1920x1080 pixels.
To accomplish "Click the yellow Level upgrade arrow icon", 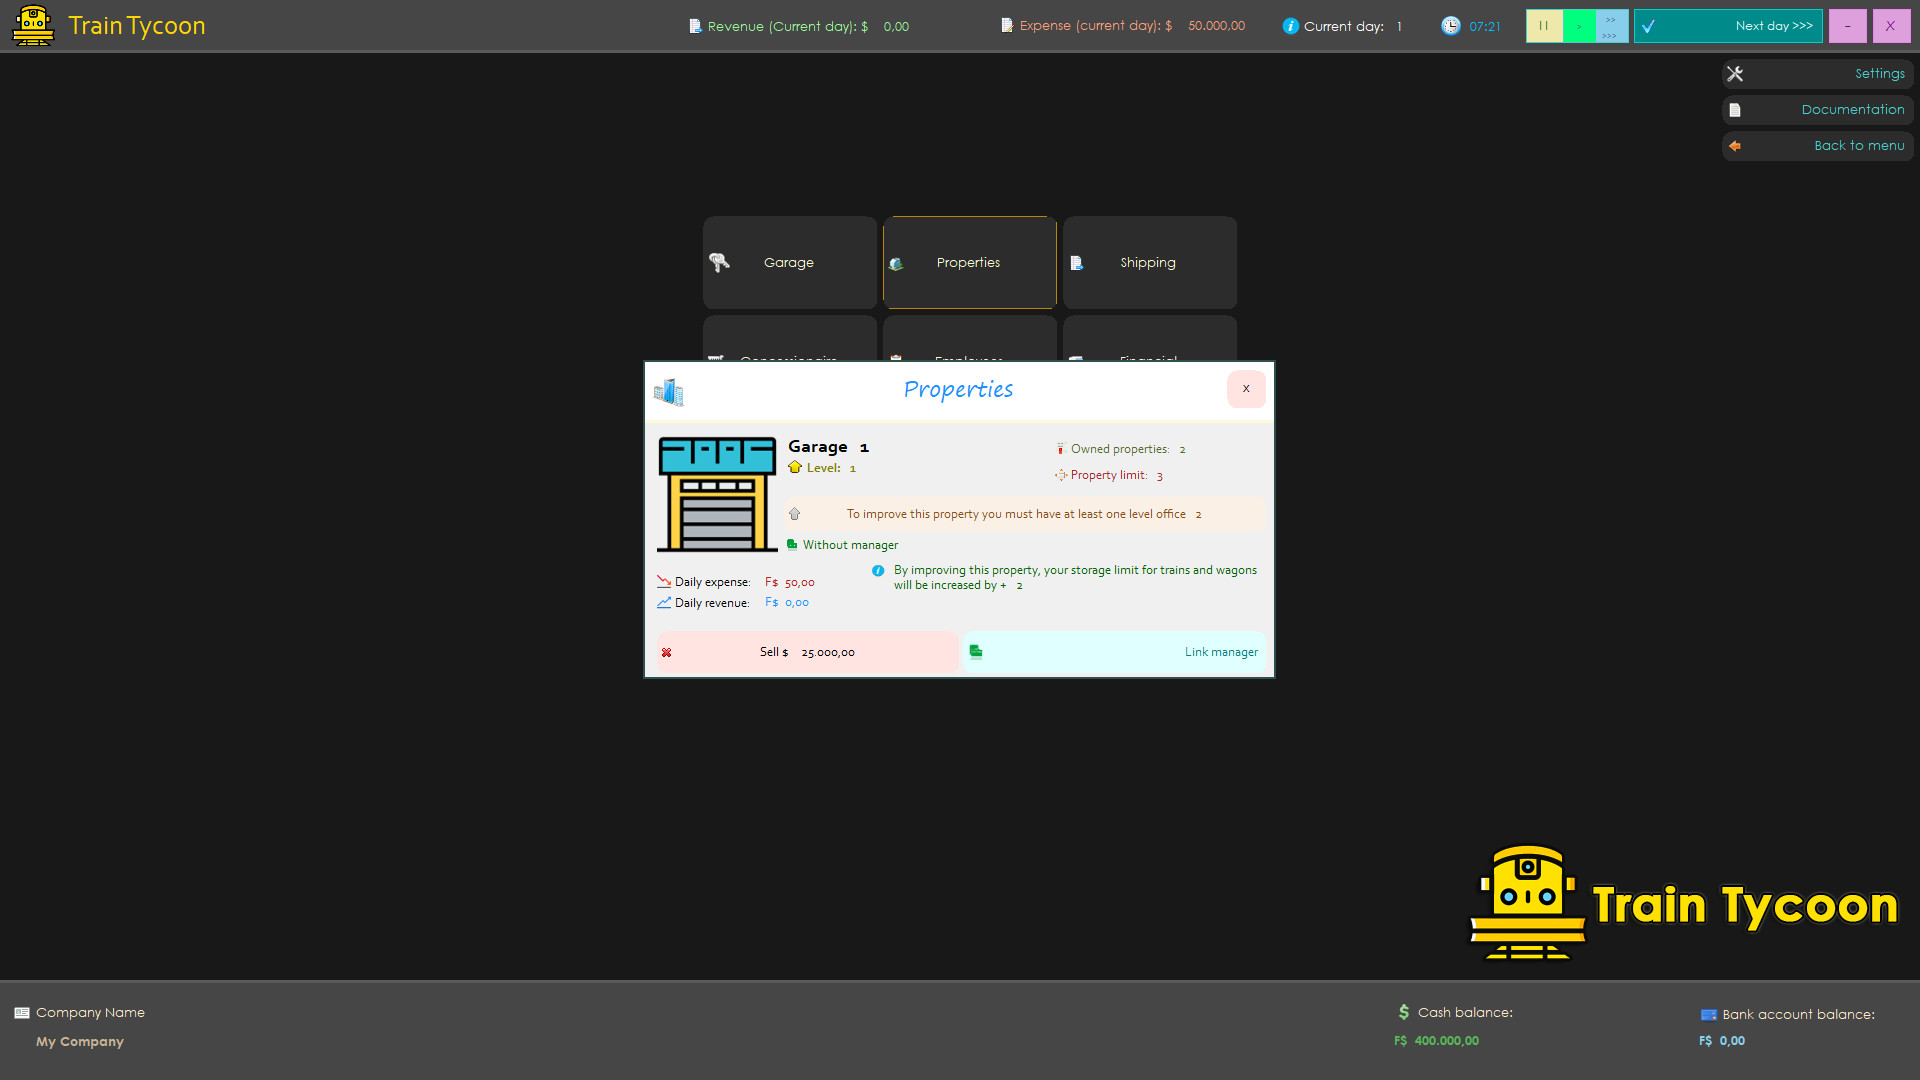I will point(794,467).
